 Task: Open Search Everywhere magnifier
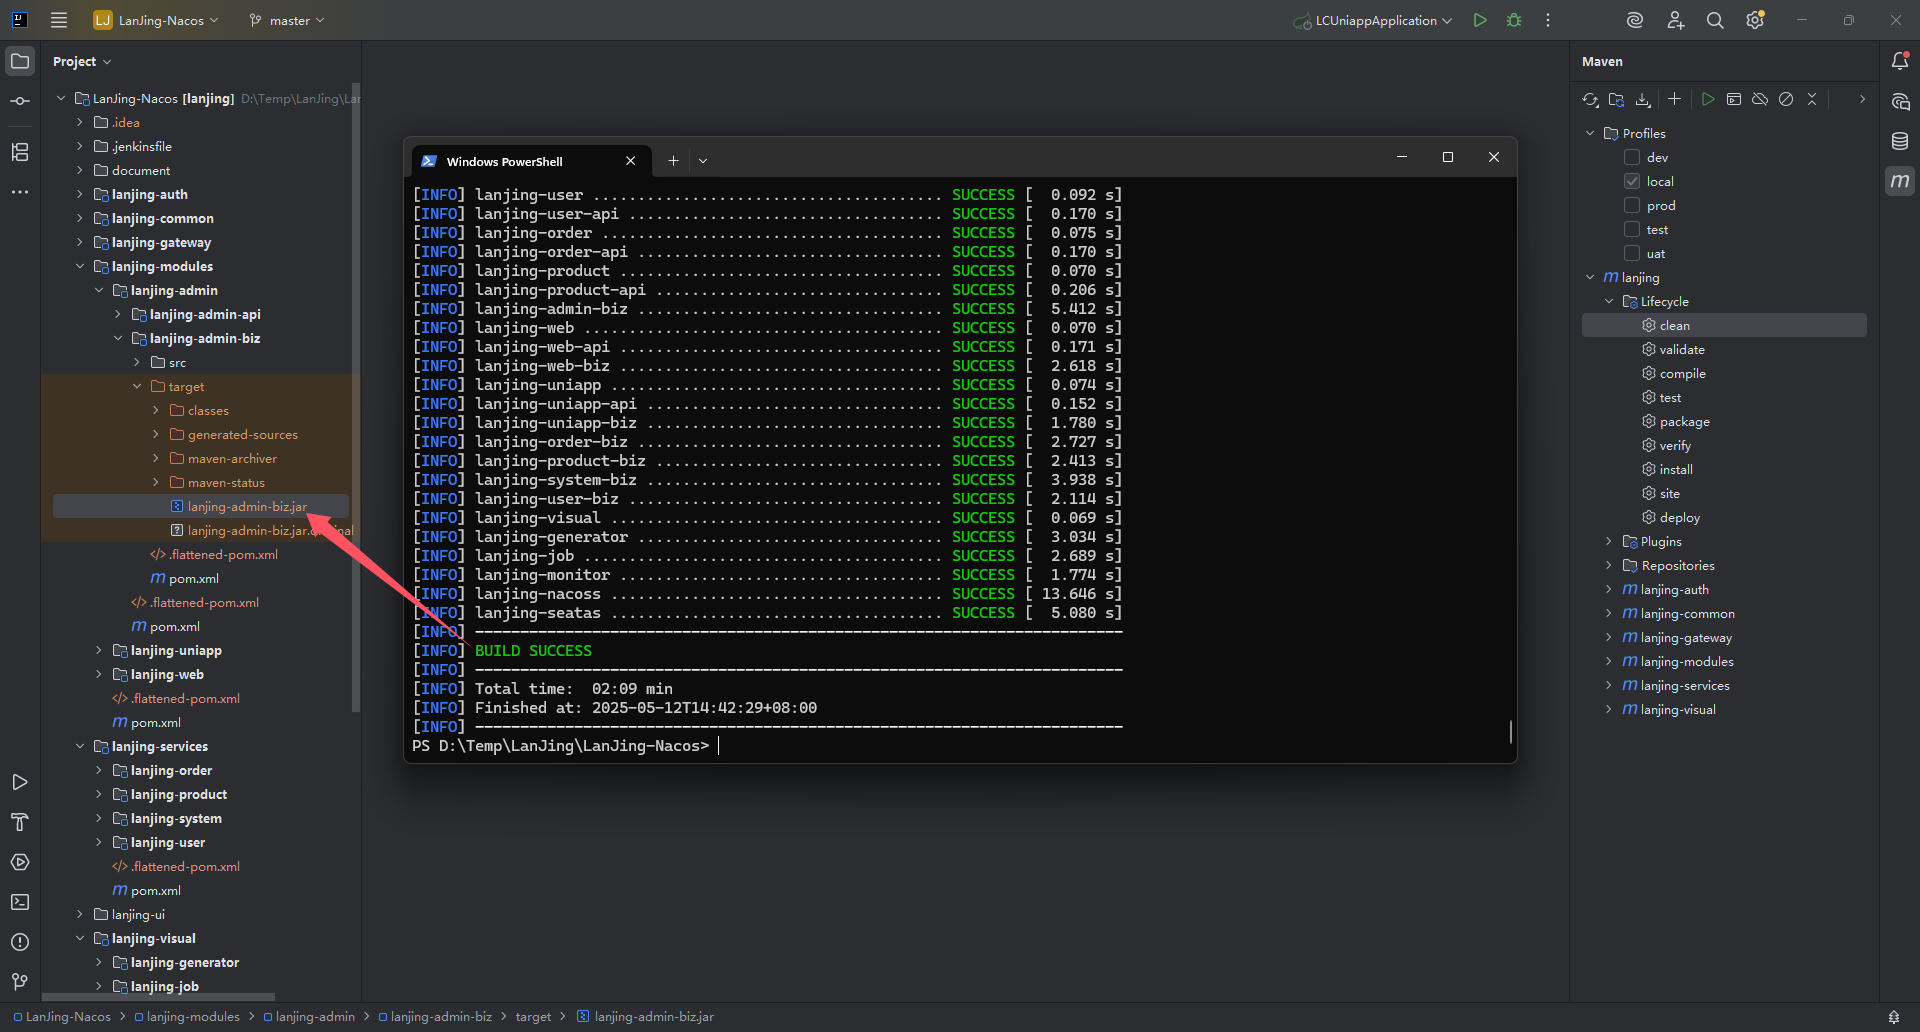1715,20
